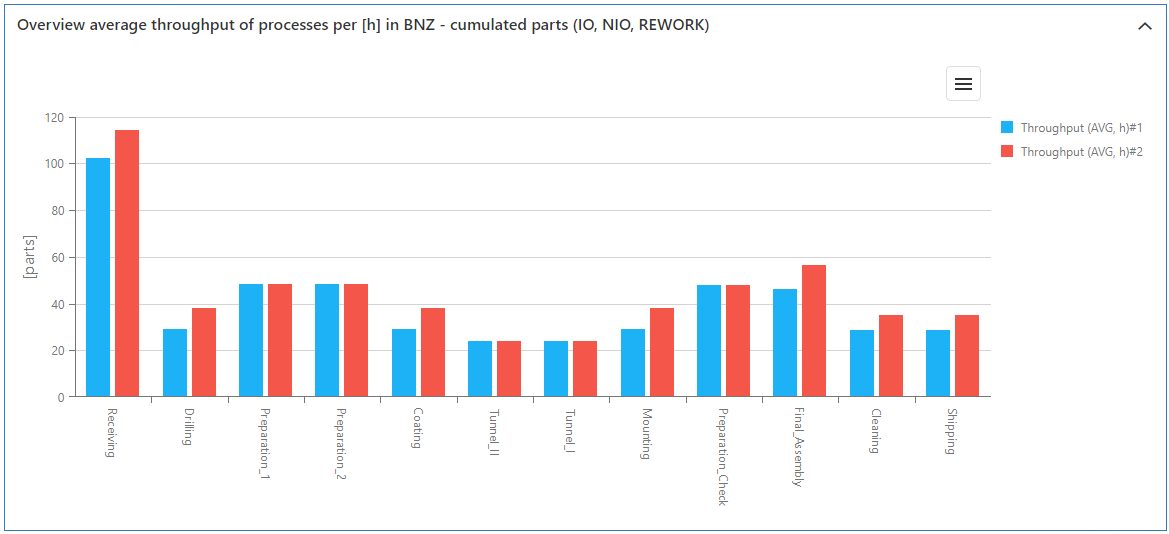Image resolution: width=1169 pixels, height=534 pixels.
Task: Open the chart hamburger context menu
Action: point(963,84)
